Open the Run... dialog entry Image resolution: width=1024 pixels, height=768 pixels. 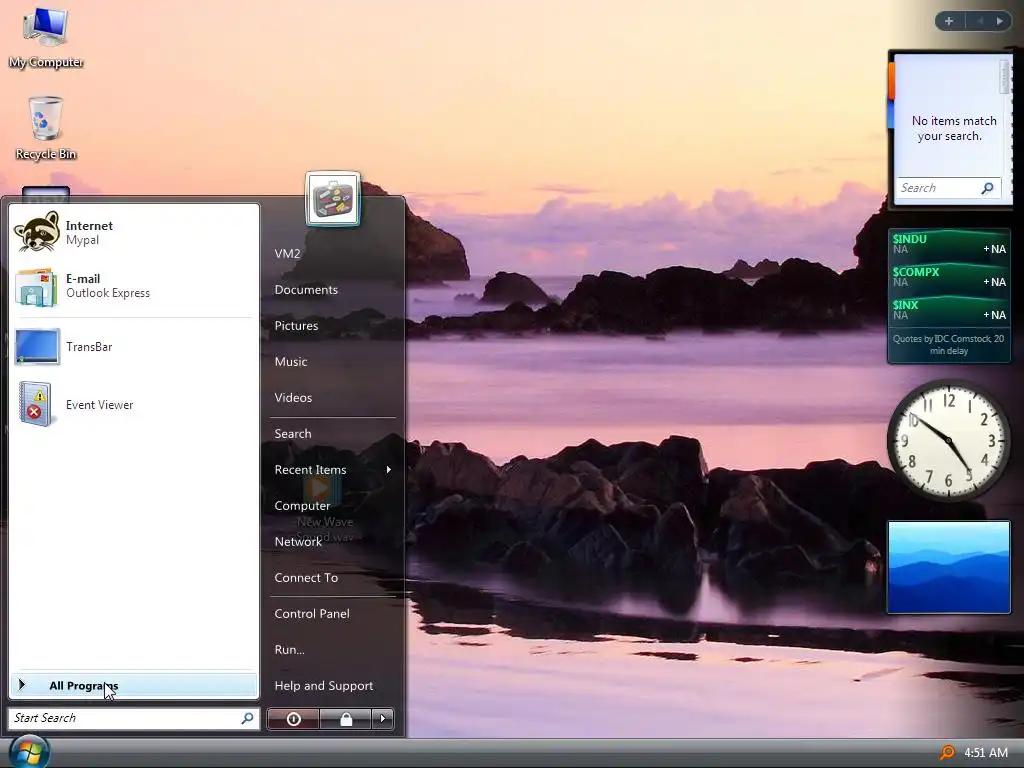click(x=289, y=649)
